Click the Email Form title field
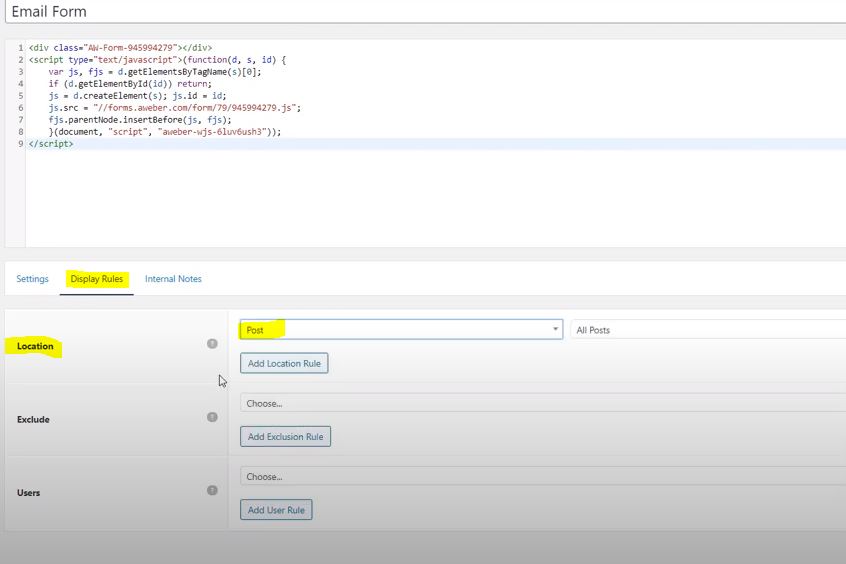Screen dimensions: 846x564 pyautogui.click(x=426, y=11)
